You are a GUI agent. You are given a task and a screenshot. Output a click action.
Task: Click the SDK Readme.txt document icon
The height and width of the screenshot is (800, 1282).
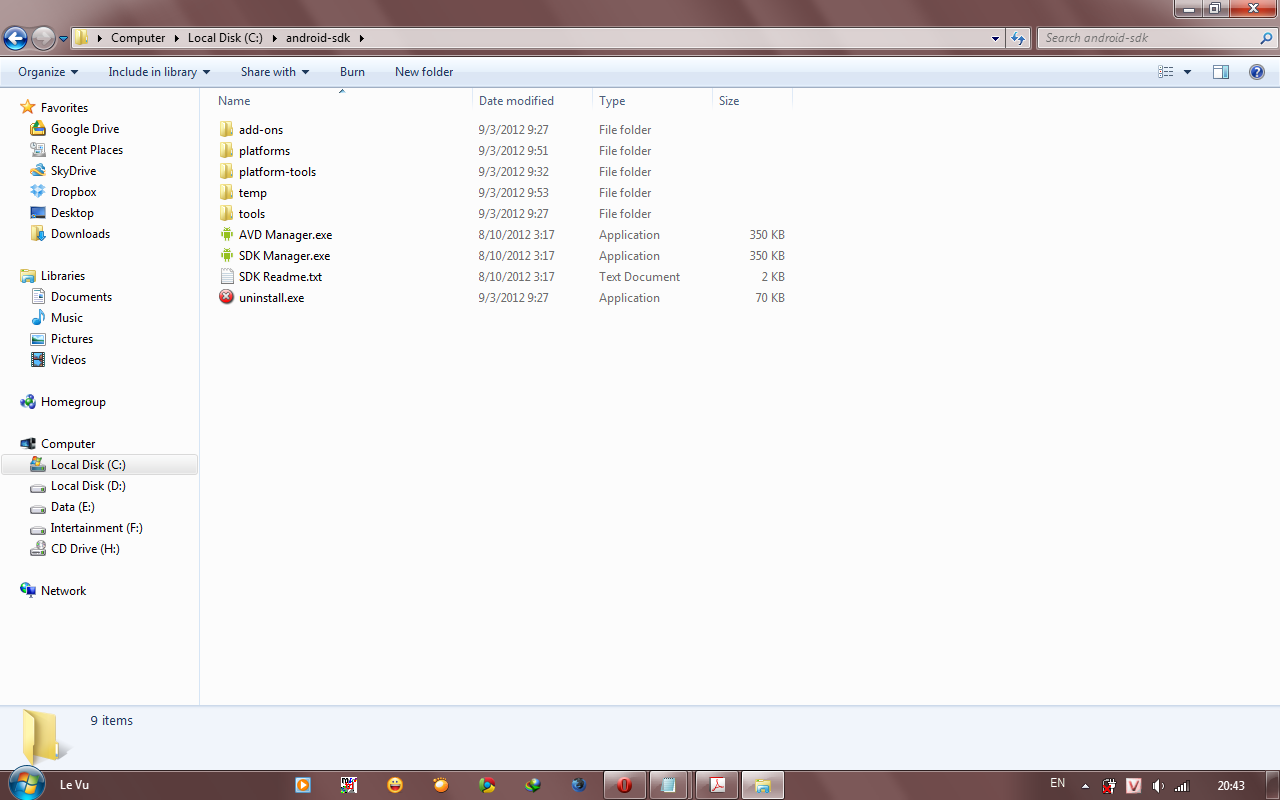coord(227,277)
